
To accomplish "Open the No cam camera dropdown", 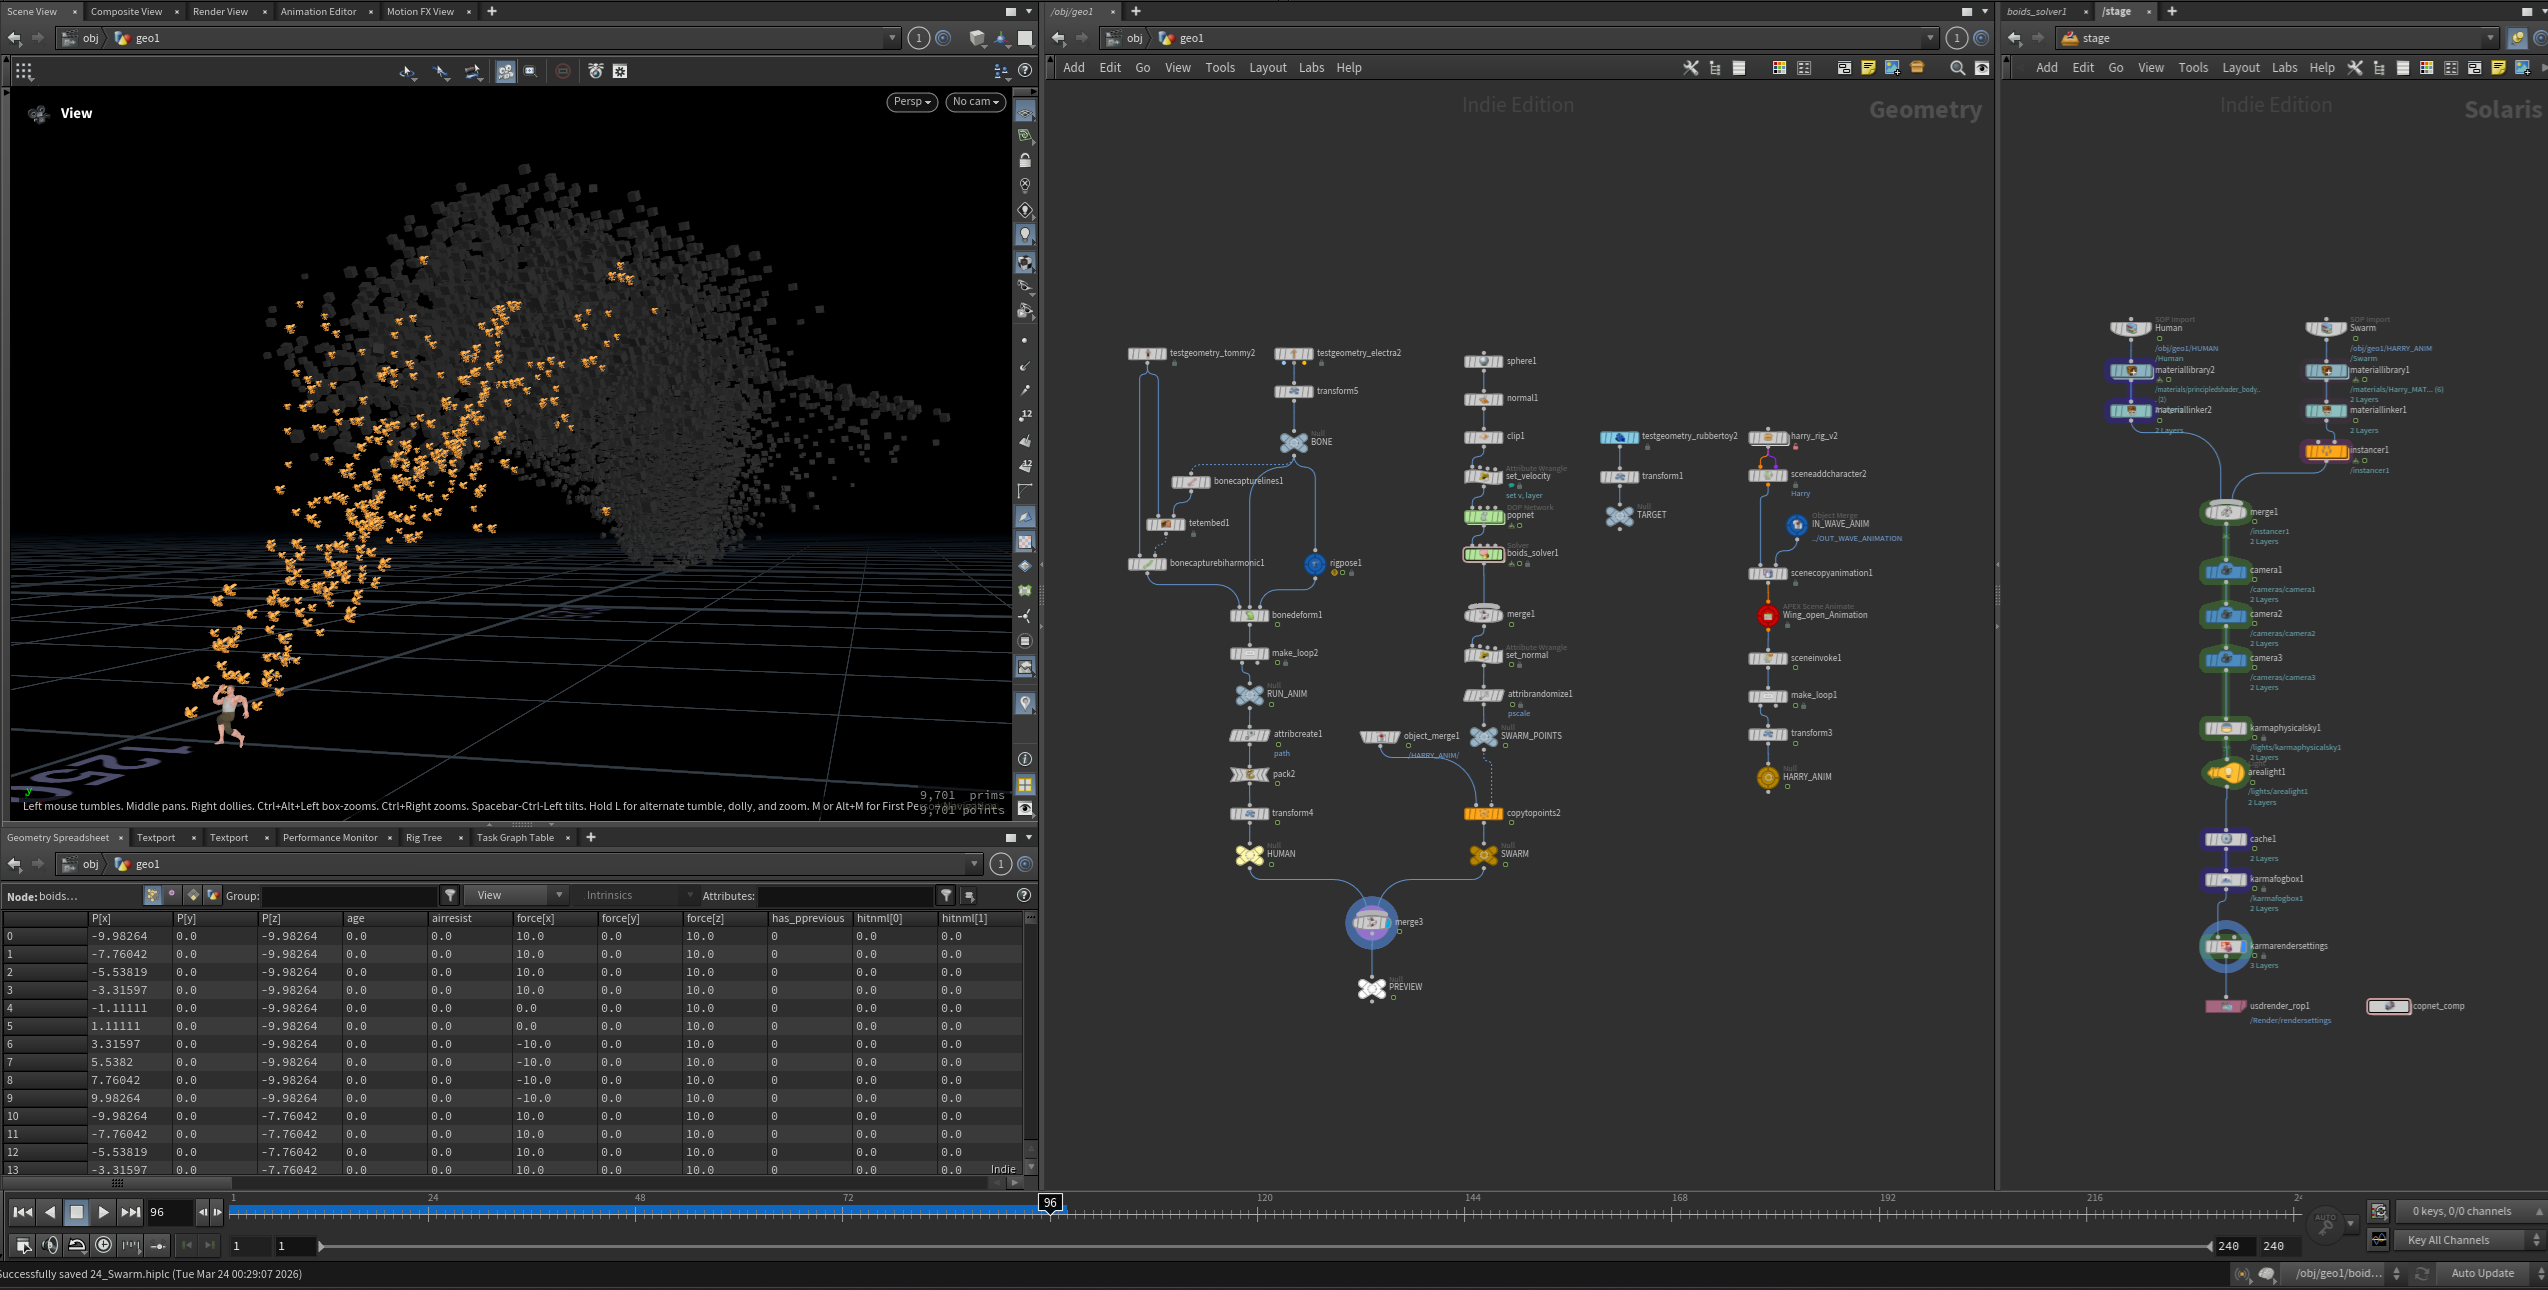I will coord(975,102).
